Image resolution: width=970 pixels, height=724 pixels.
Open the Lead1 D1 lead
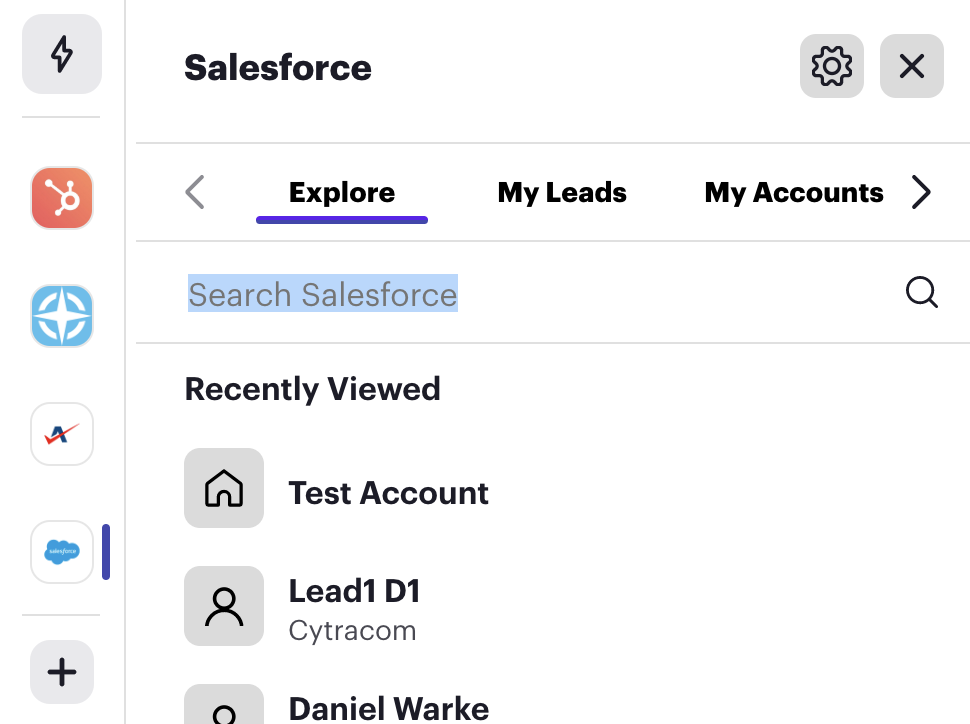click(x=354, y=590)
